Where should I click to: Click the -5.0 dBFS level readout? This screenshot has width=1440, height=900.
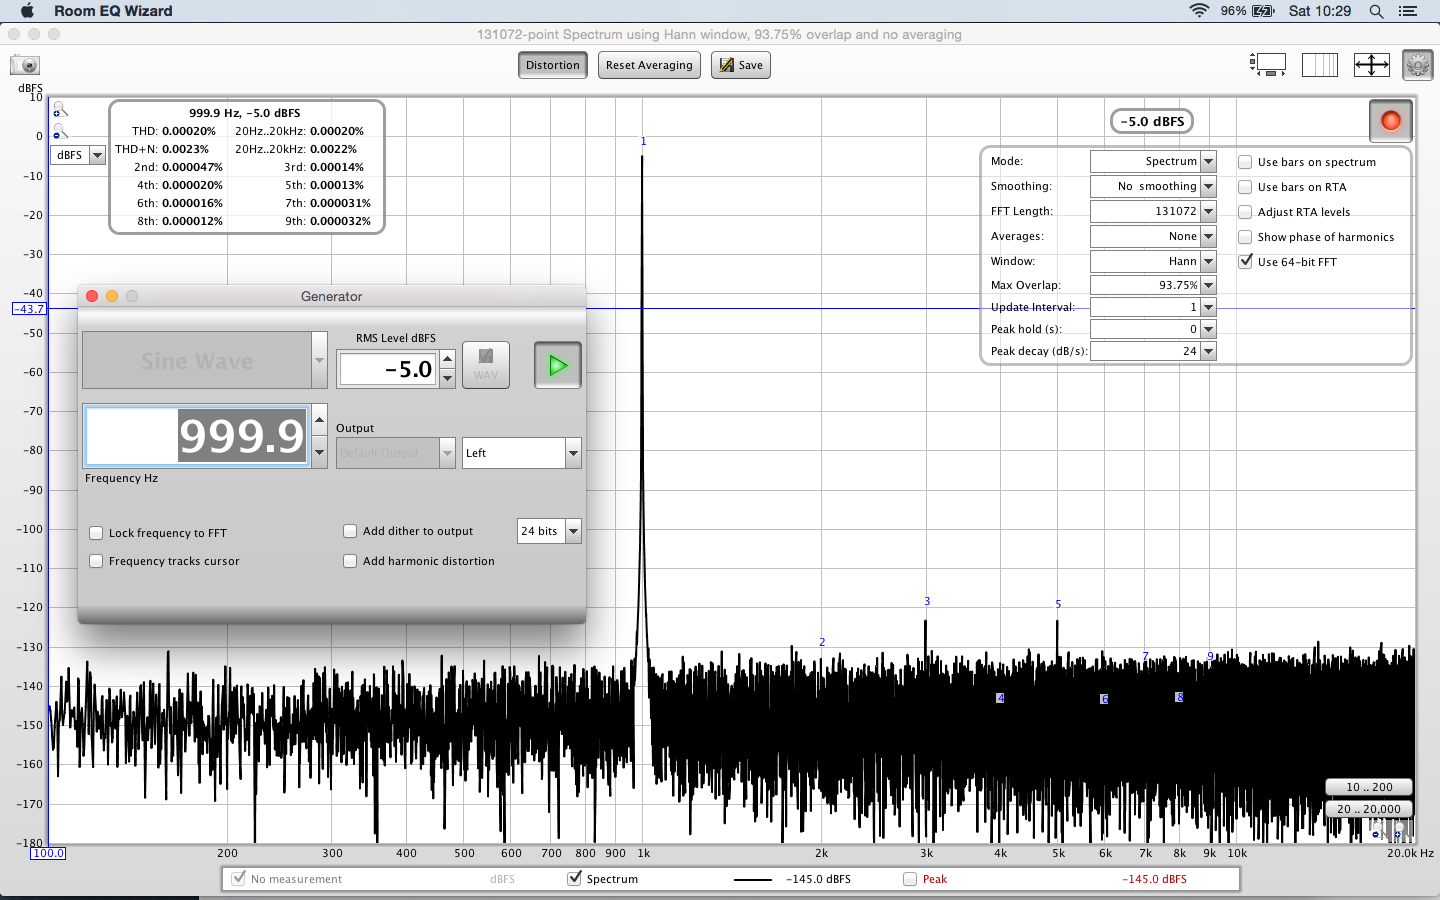tap(1152, 121)
